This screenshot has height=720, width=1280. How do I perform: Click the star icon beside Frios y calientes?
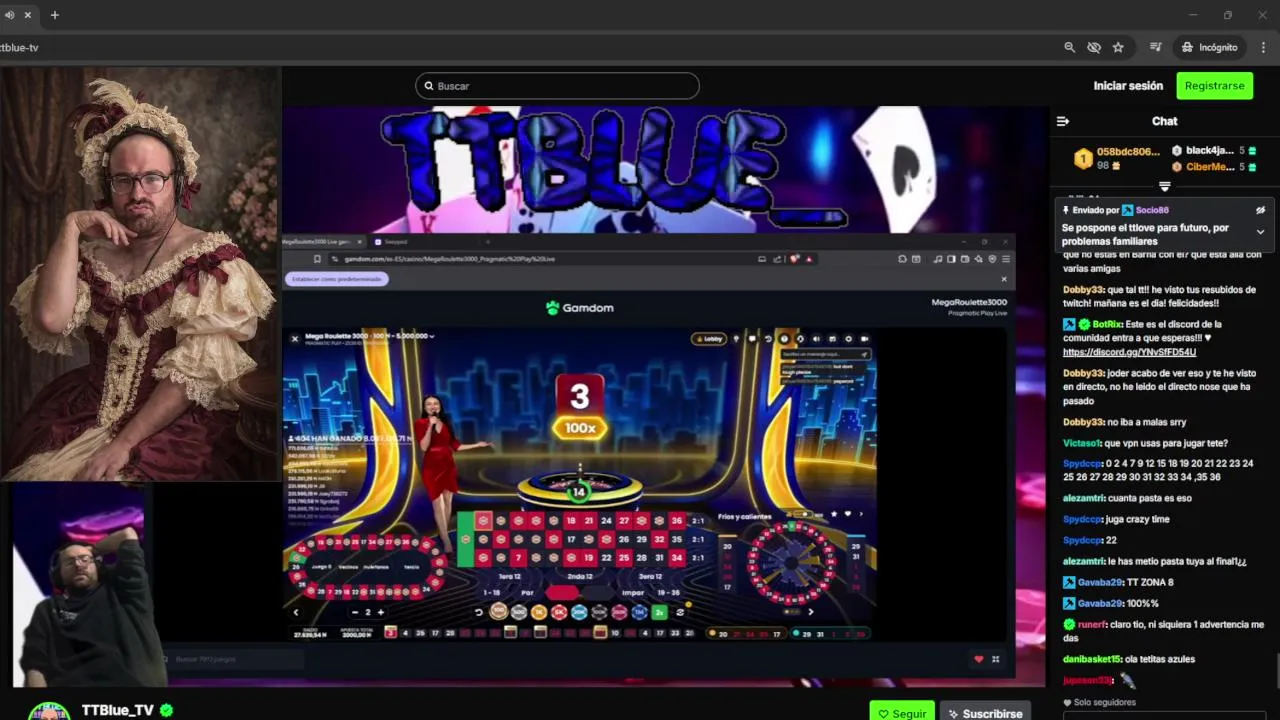pyautogui.click(x=834, y=514)
